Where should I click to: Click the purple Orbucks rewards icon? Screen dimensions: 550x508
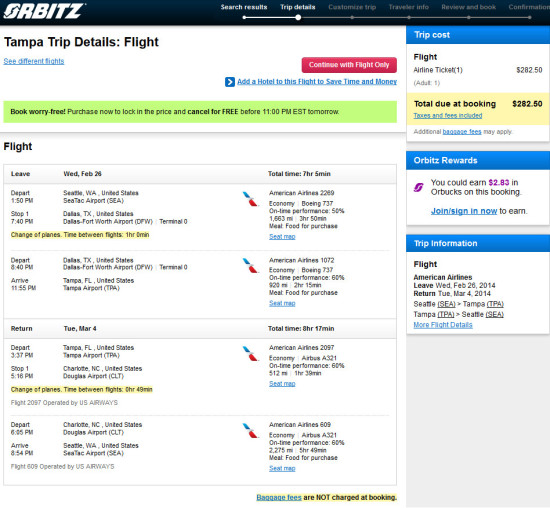pyautogui.click(x=418, y=187)
